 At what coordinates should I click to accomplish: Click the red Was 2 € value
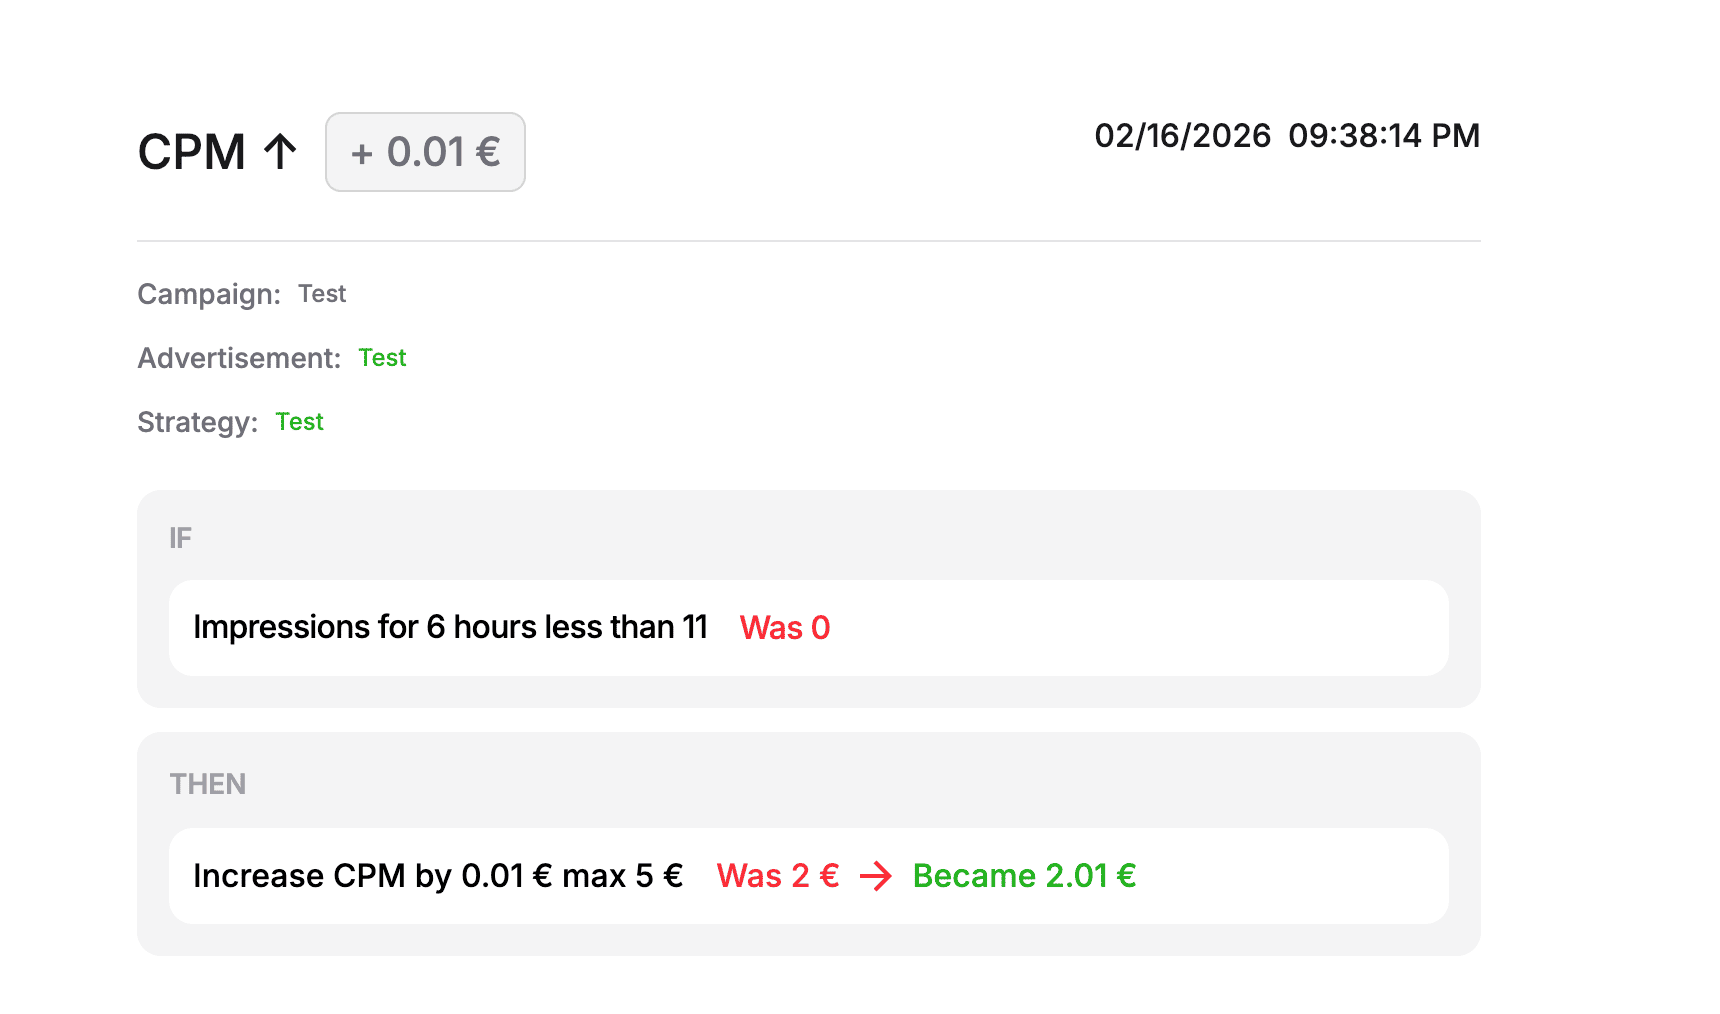[777, 876]
